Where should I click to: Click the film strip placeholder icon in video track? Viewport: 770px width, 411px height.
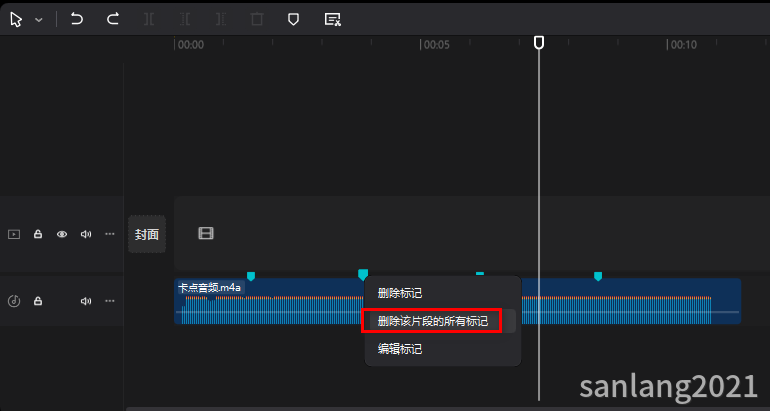tap(206, 233)
